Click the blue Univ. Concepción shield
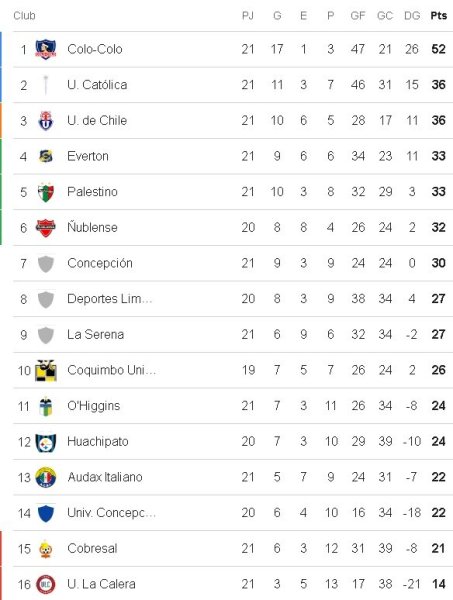 pos(46,513)
